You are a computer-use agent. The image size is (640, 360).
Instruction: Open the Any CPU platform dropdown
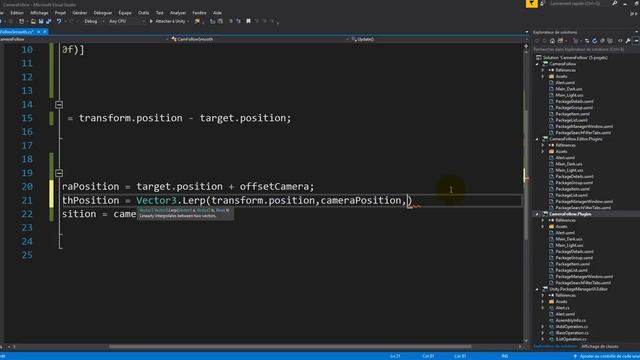[x=126, y=21]
